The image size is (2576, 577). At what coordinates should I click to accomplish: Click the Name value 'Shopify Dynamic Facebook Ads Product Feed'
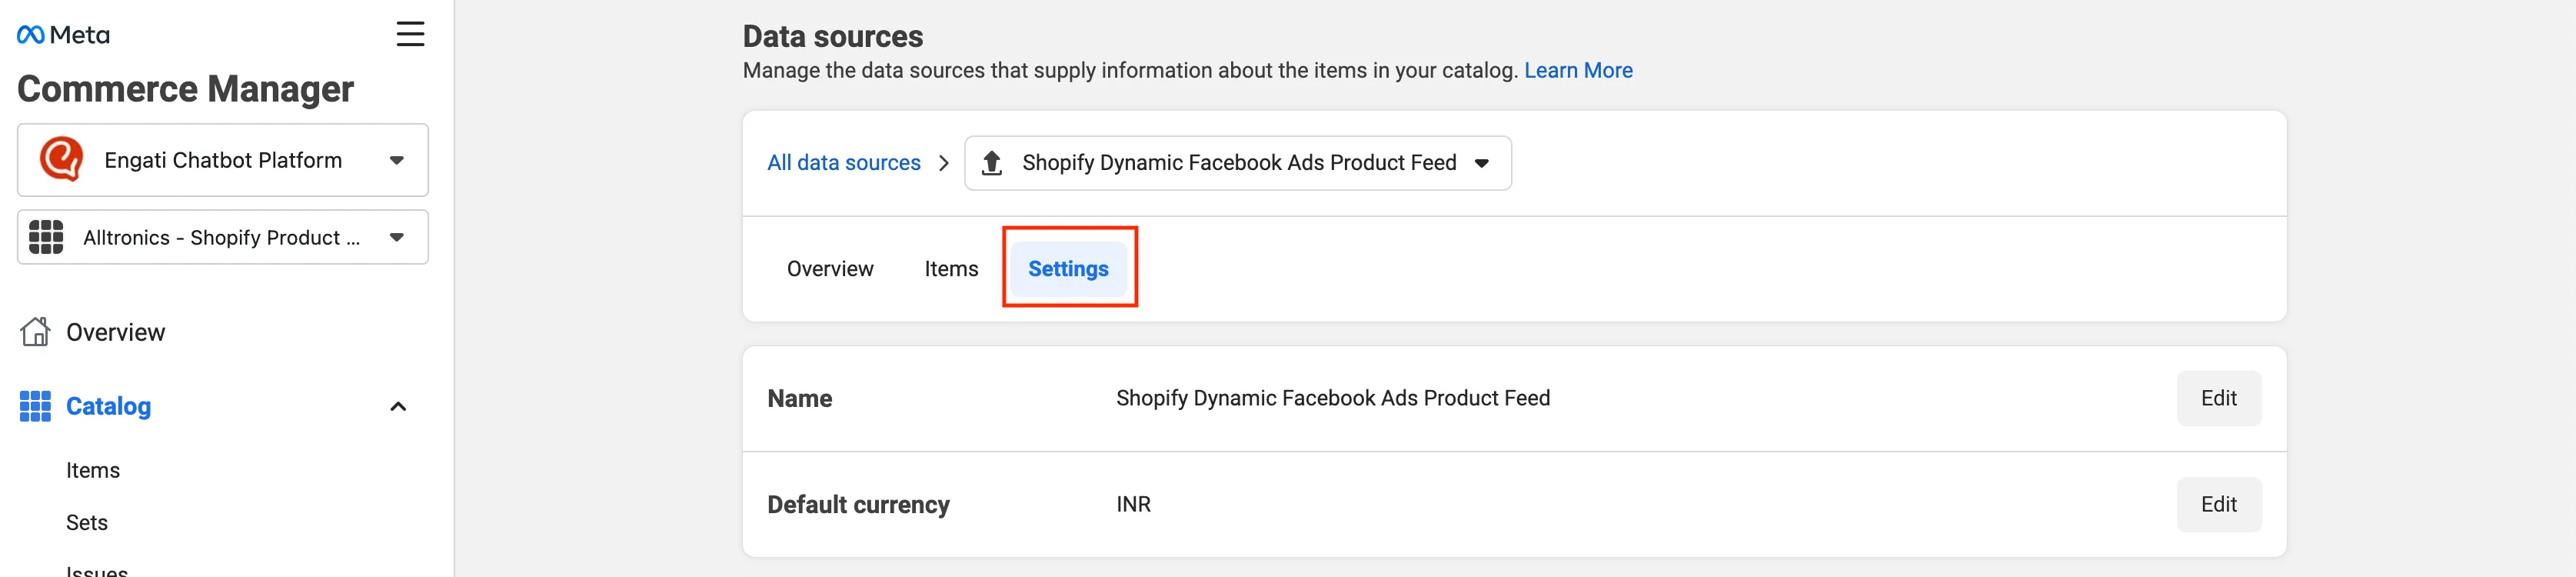[1332, 398]
